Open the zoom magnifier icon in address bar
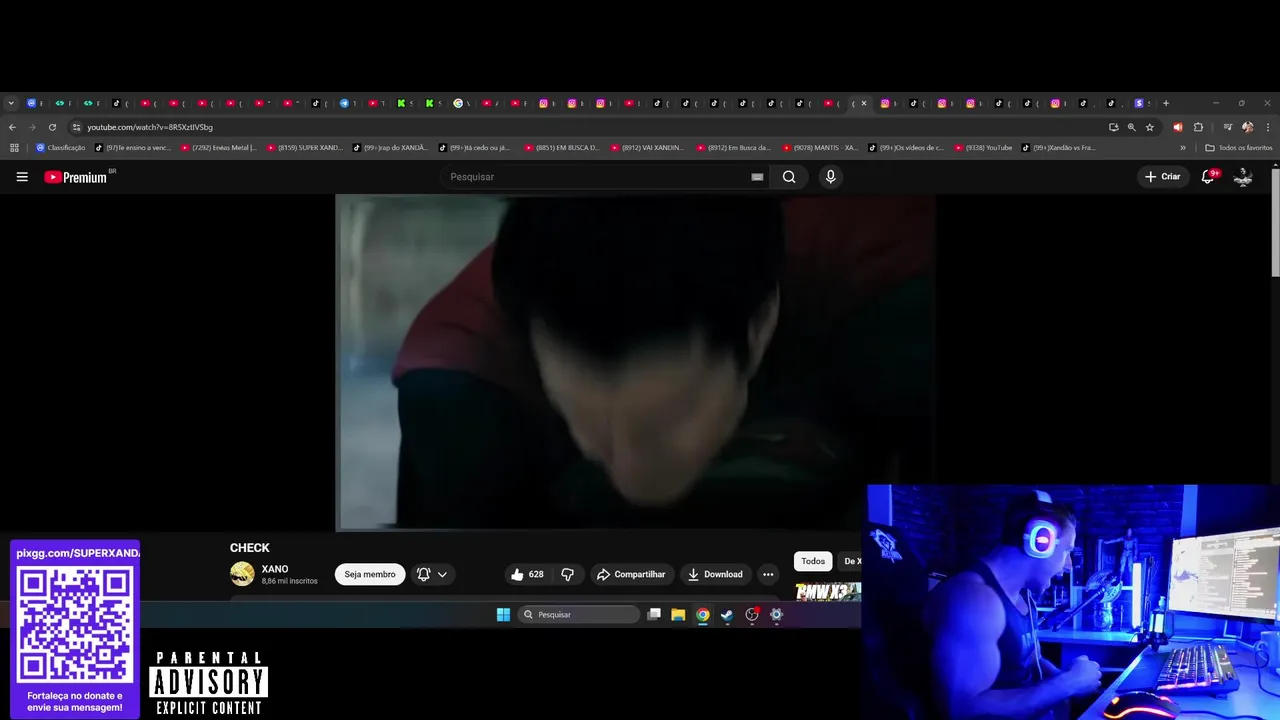1280x720 pixels. (1132, 127)
